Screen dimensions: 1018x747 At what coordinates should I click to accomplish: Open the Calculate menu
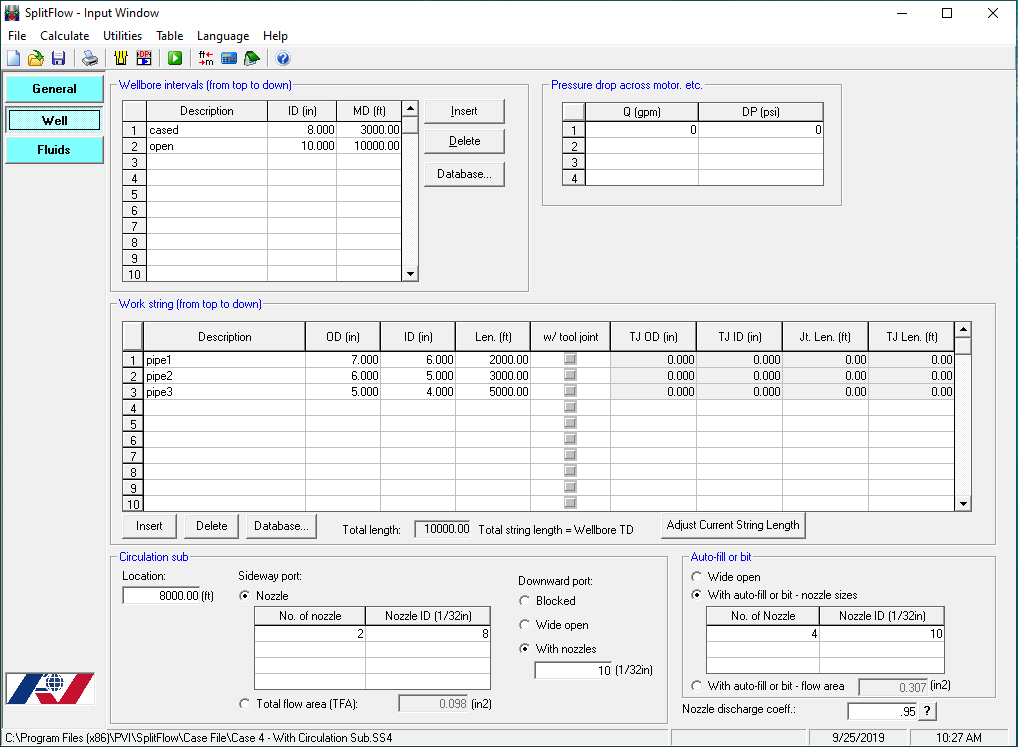[64, 36]
